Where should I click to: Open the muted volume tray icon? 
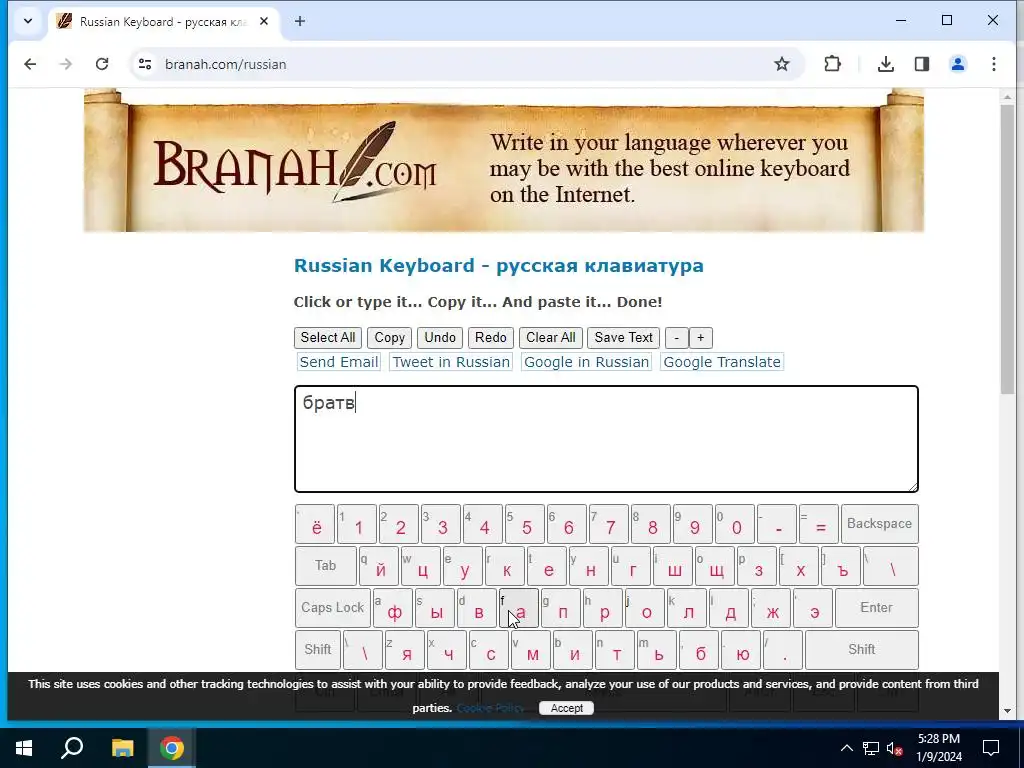click(894, 748)
